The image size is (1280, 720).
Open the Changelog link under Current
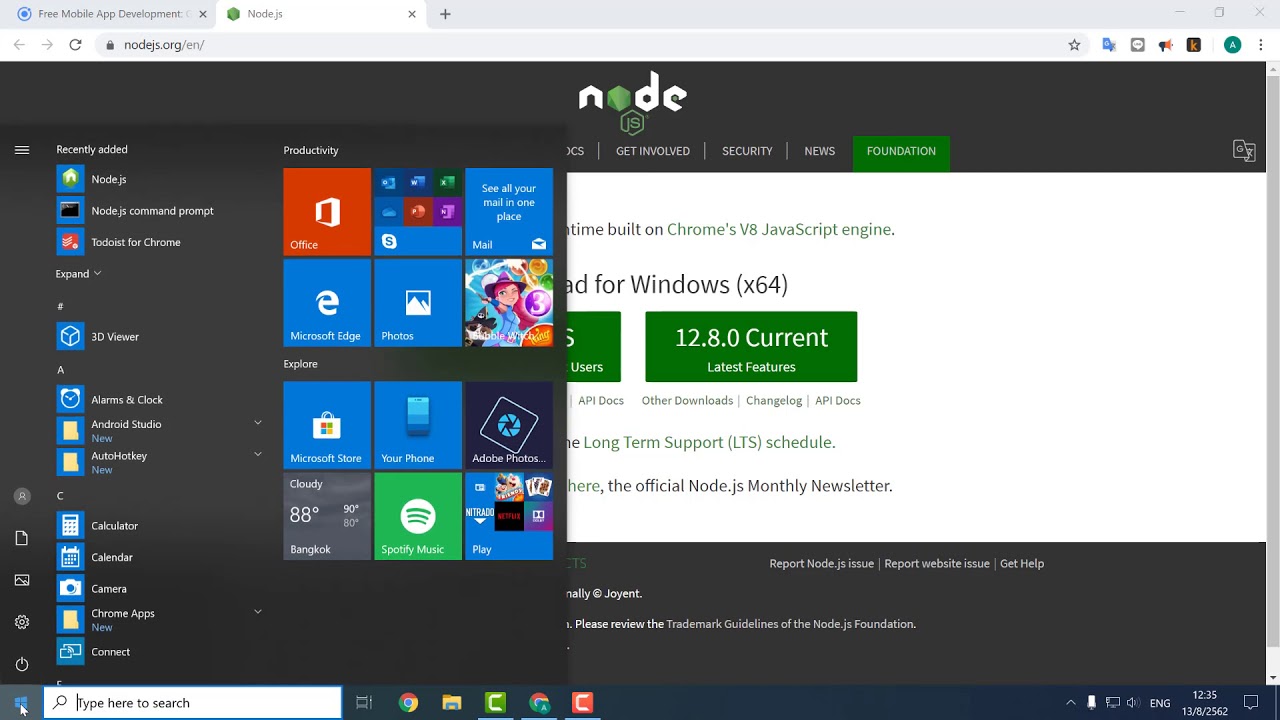point(774,400)
